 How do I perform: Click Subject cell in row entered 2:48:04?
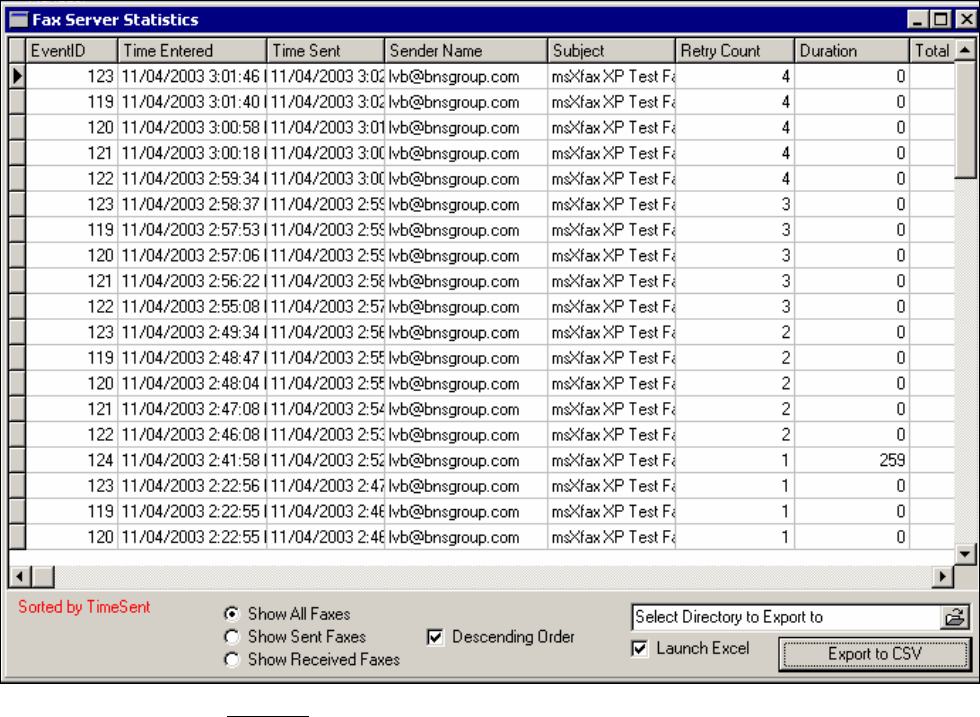pos(612,384)
